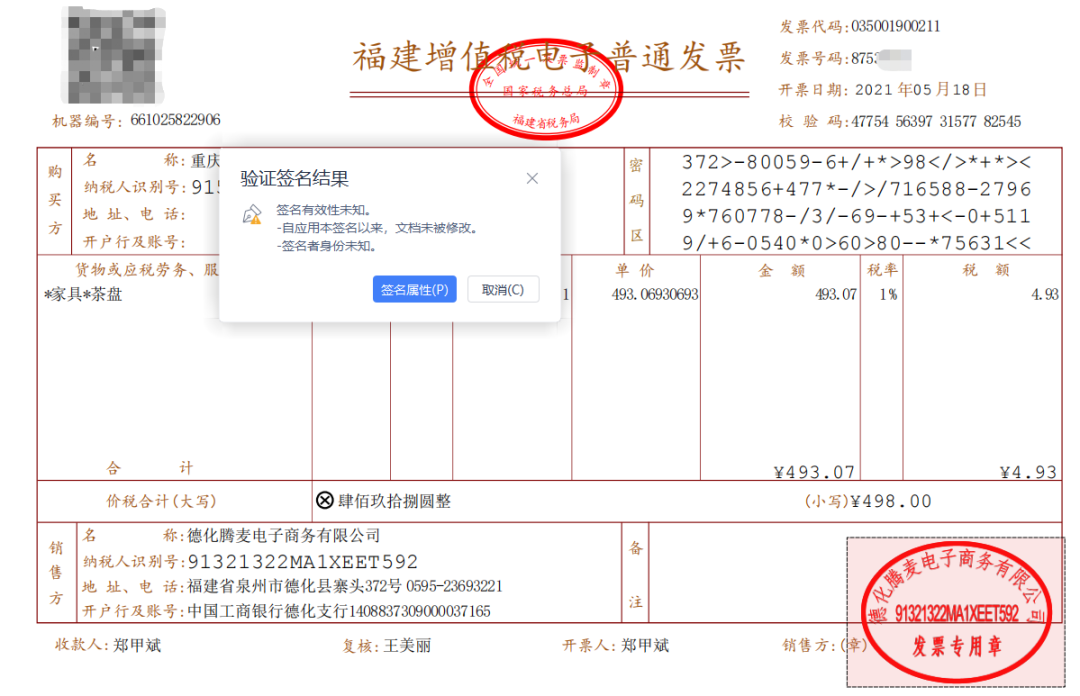Click cipher line starting 9*760778
1080x696 pixels.
coord(856,216)
